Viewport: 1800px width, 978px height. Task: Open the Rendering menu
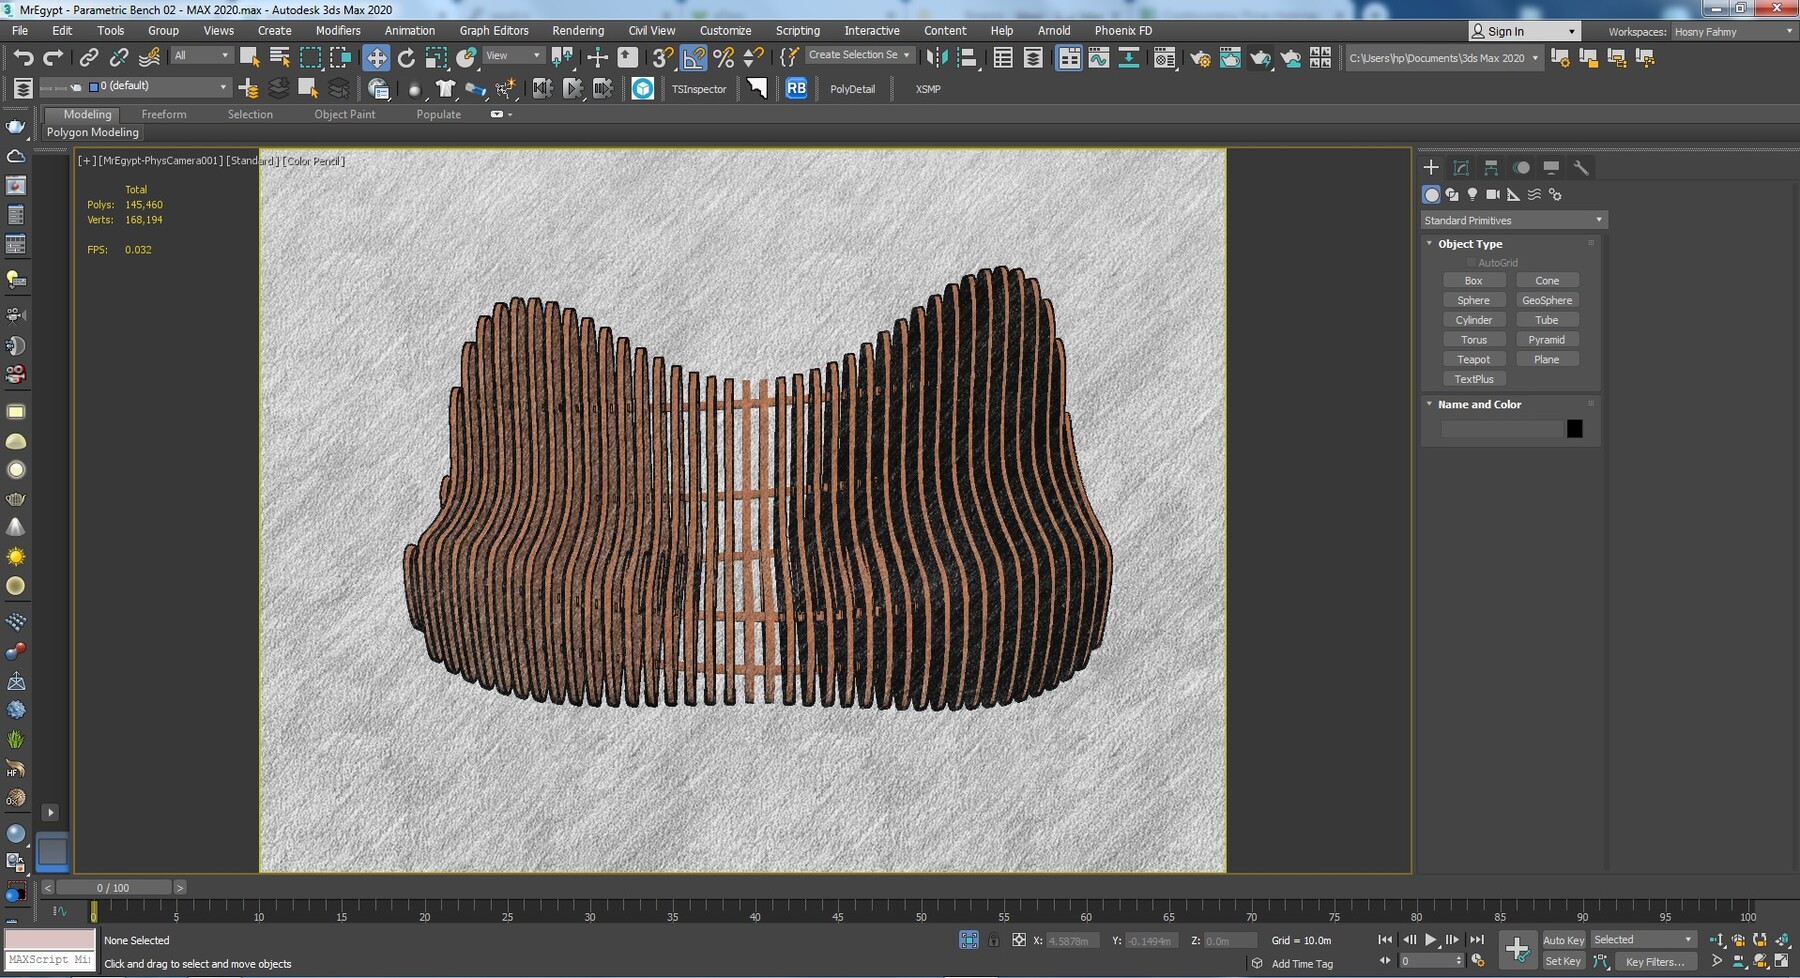tap(578, 30)
